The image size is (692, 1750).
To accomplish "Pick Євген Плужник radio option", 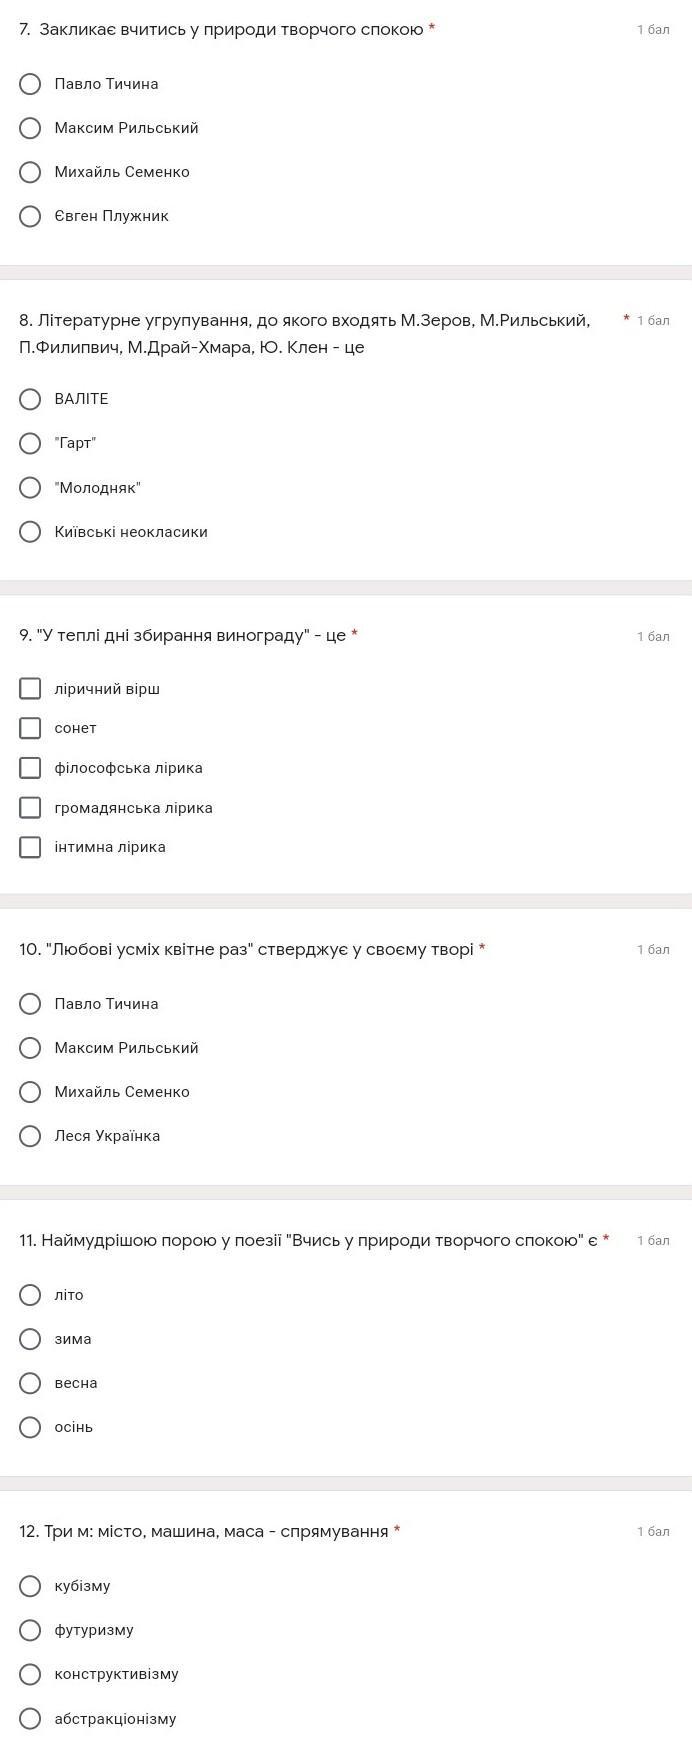I will point(30,216).
